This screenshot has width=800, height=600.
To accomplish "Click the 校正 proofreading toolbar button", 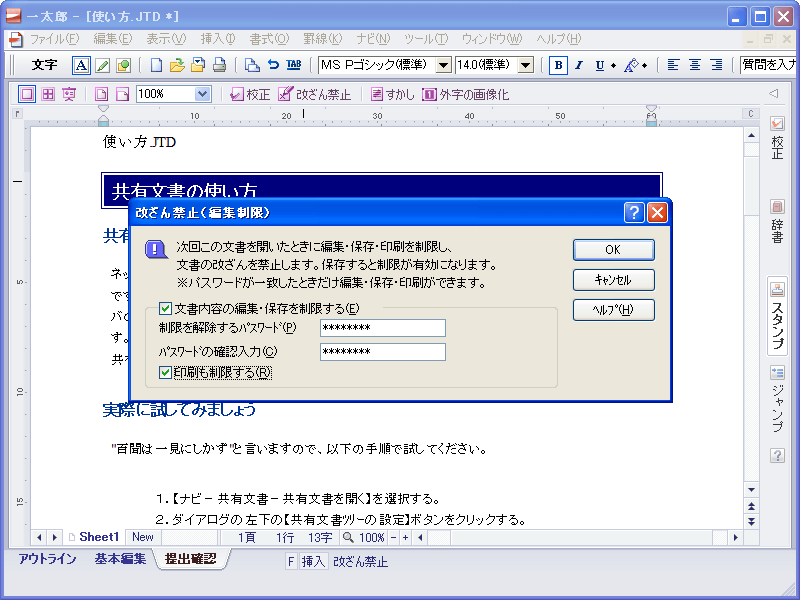I will (x=250, y=94).
